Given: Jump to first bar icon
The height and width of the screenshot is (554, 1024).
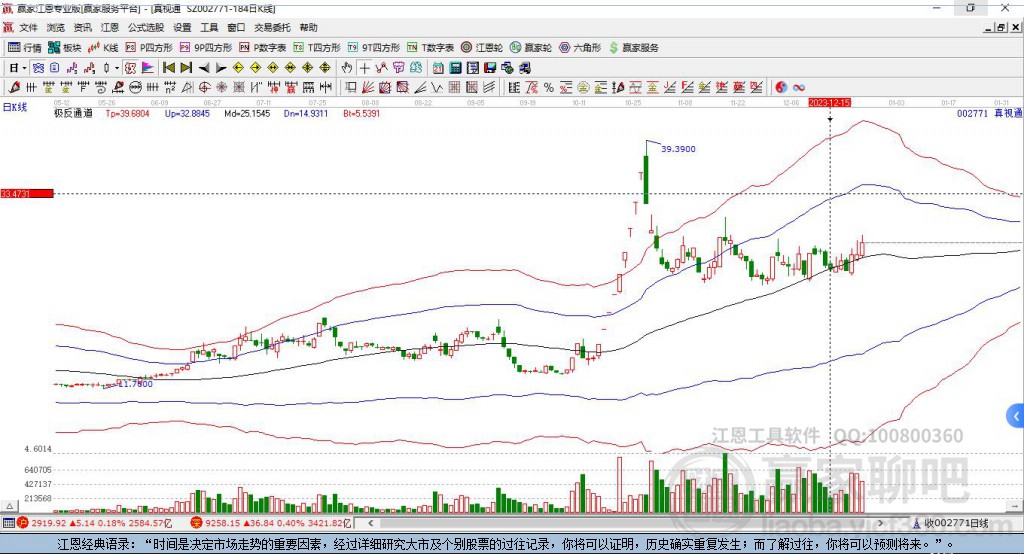Looking at the screenshot, I should pos(168,68).
